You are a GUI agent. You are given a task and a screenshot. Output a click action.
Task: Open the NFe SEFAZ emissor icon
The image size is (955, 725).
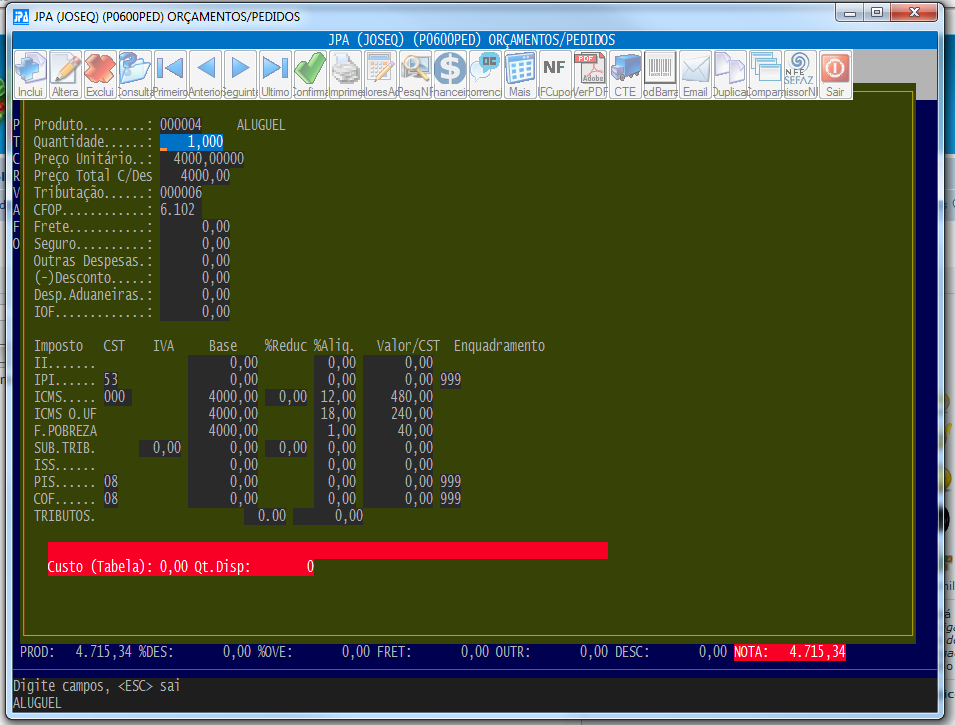800,75
